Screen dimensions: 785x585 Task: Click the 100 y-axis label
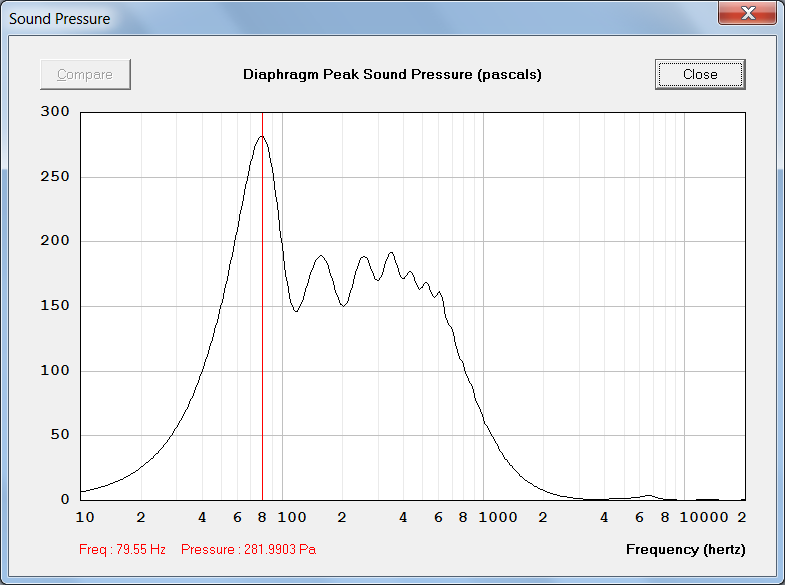(55, 370)
